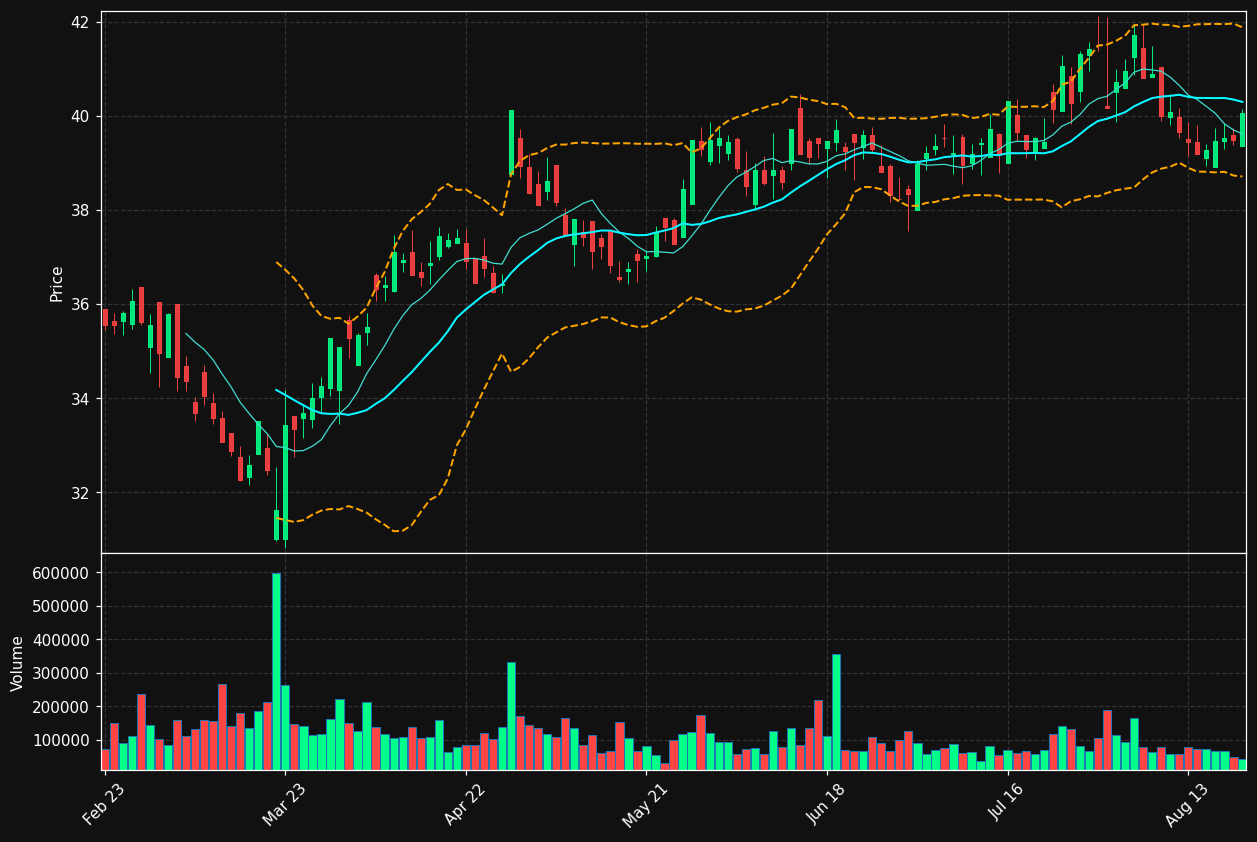
Task: Click the price tick label 32
Action: coord(81,493)
